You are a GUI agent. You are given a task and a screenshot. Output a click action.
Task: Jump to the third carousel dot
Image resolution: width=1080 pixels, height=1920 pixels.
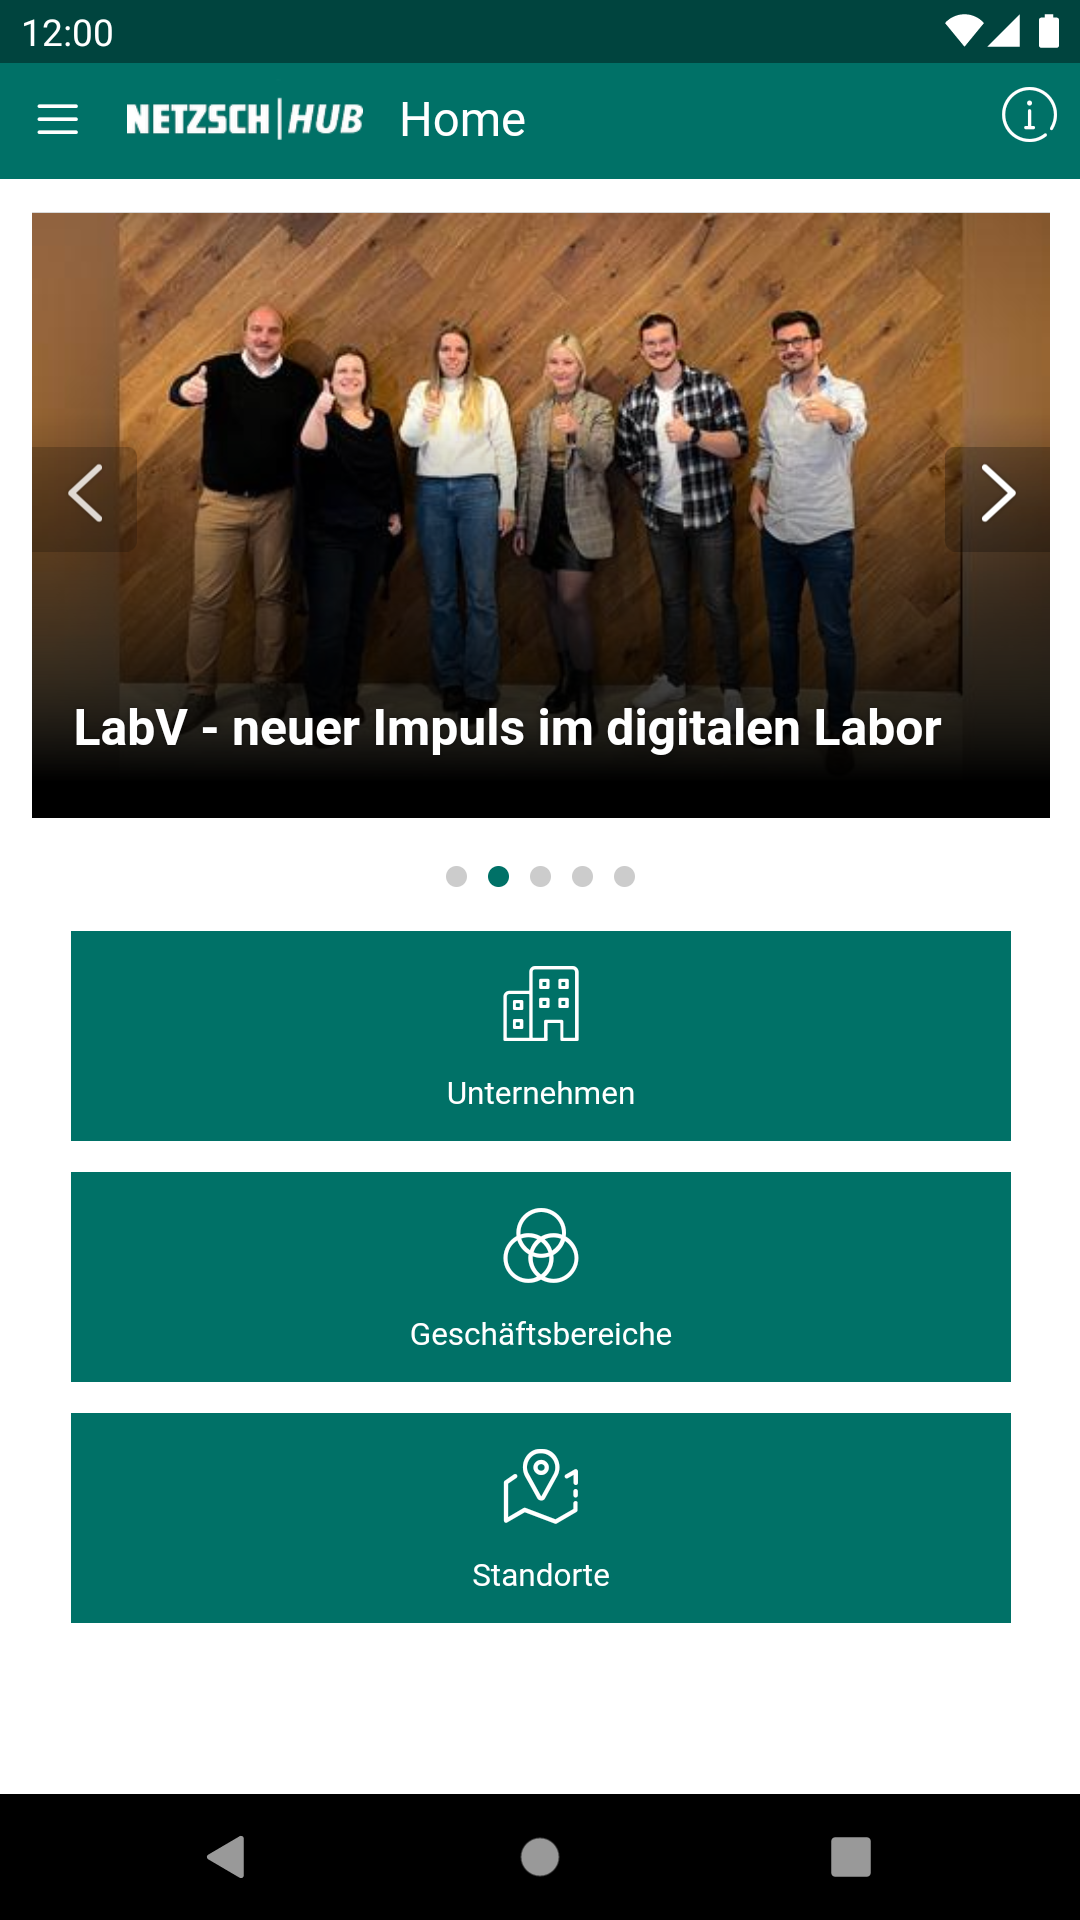pos(540,876)
